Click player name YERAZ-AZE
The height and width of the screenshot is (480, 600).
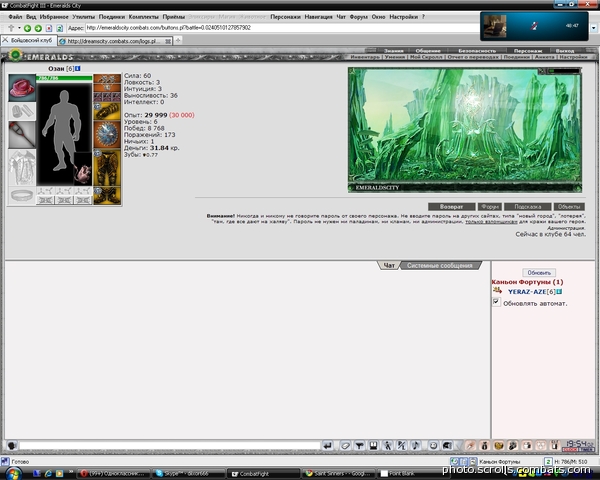(x=527, y=292)
